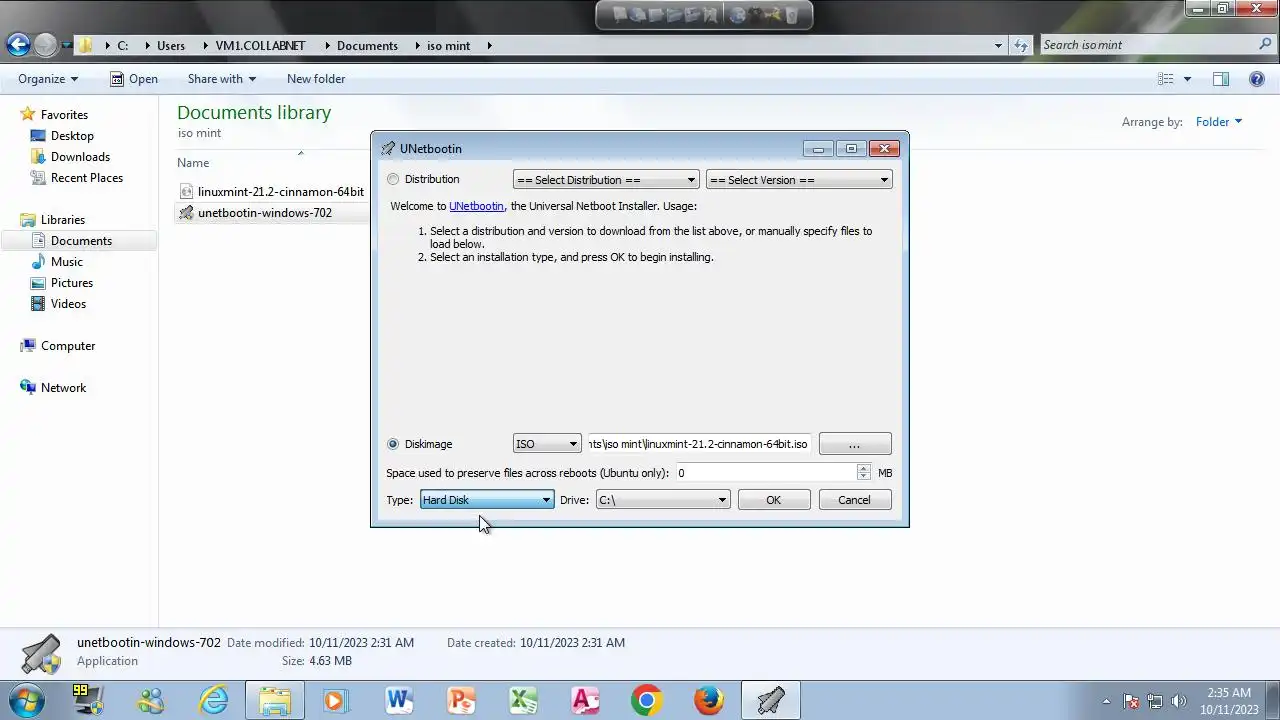The width and height of the screenshot is (1280, 720).
Task: Open Internet Explorer from taskbar
Action: [x=213, y=700]
